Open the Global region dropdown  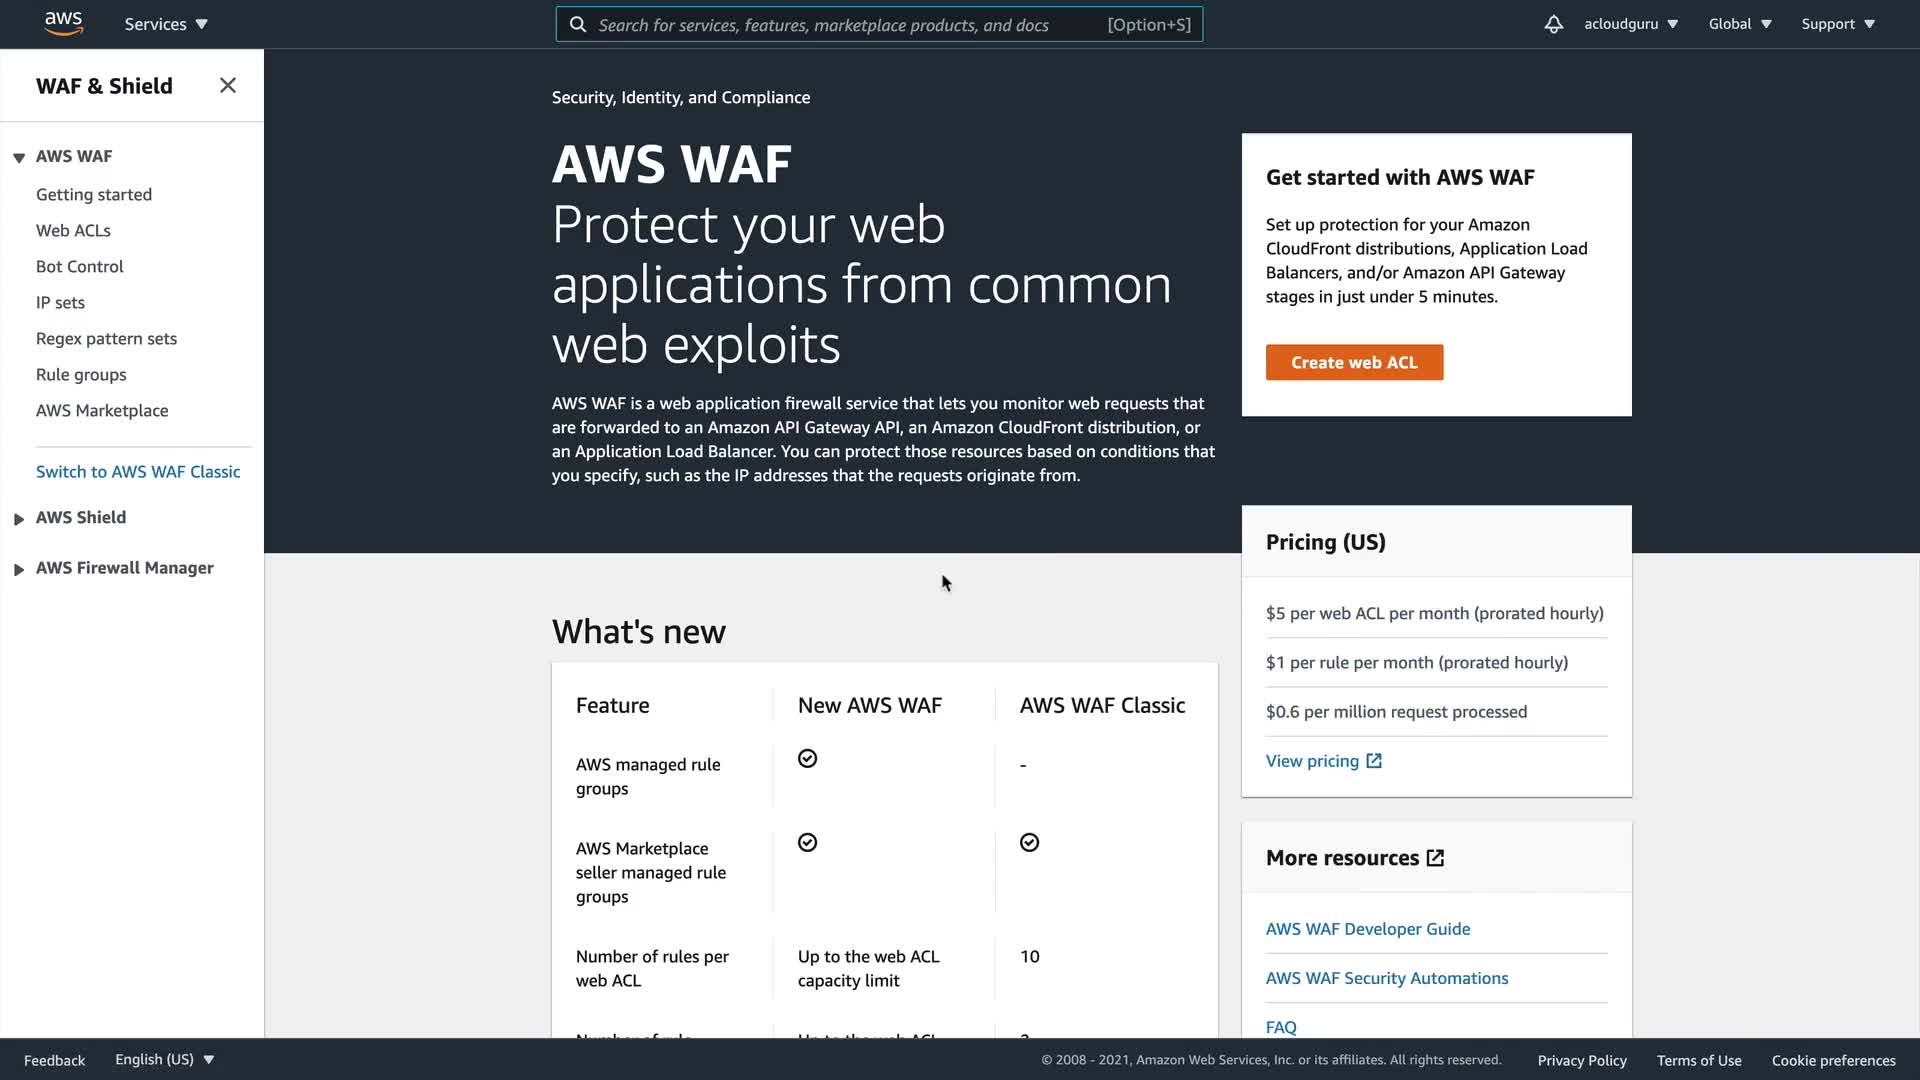[1739, 24]
